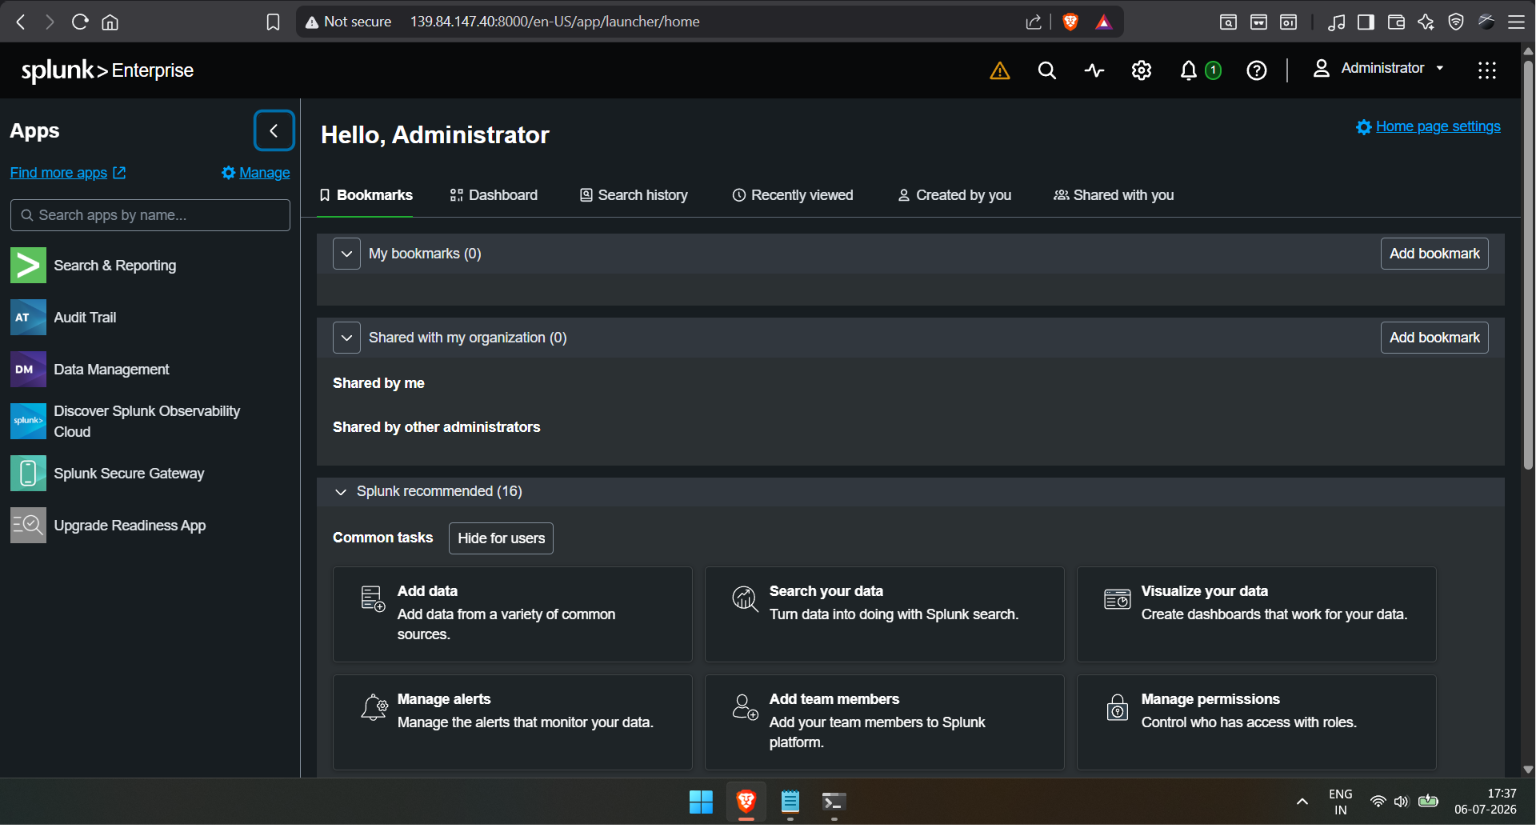This screenshot has width=1536, height=825.
Task: Open the Upgrade Readiness App icon
Action: 28,525
